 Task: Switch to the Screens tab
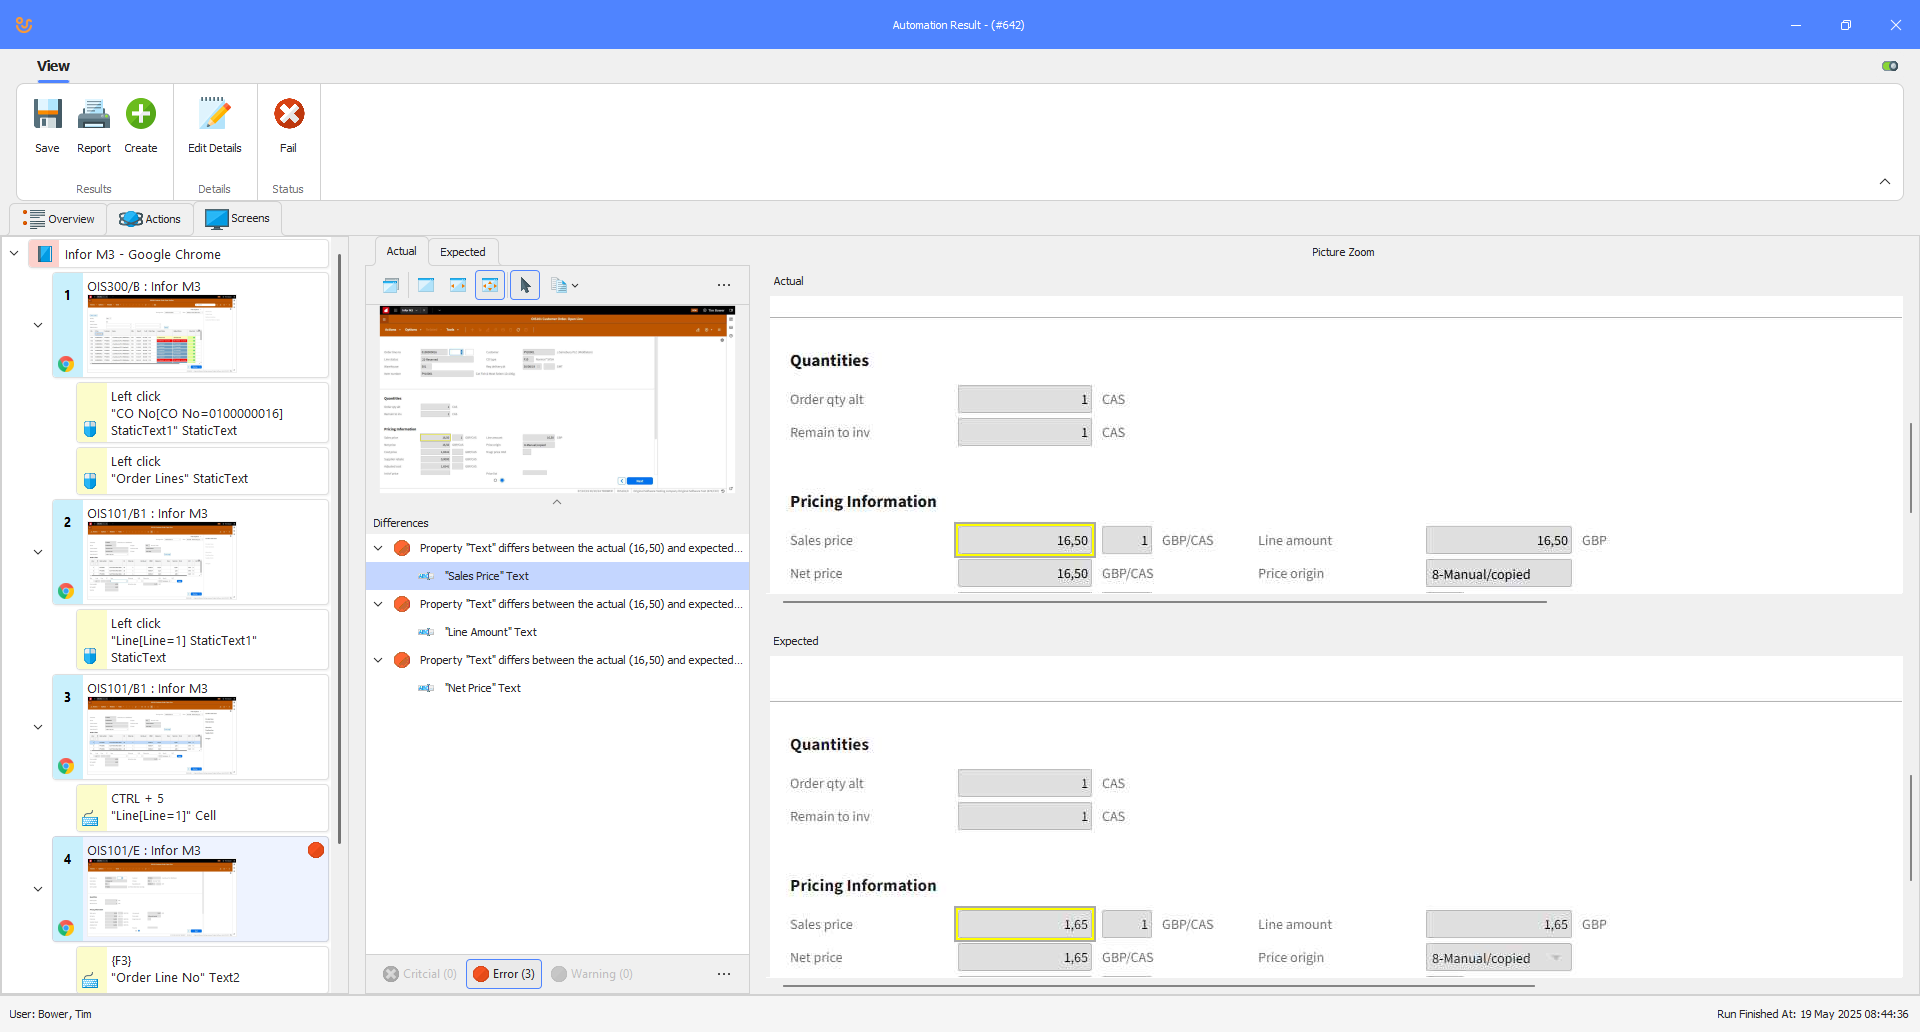click(x=238, y=219)
